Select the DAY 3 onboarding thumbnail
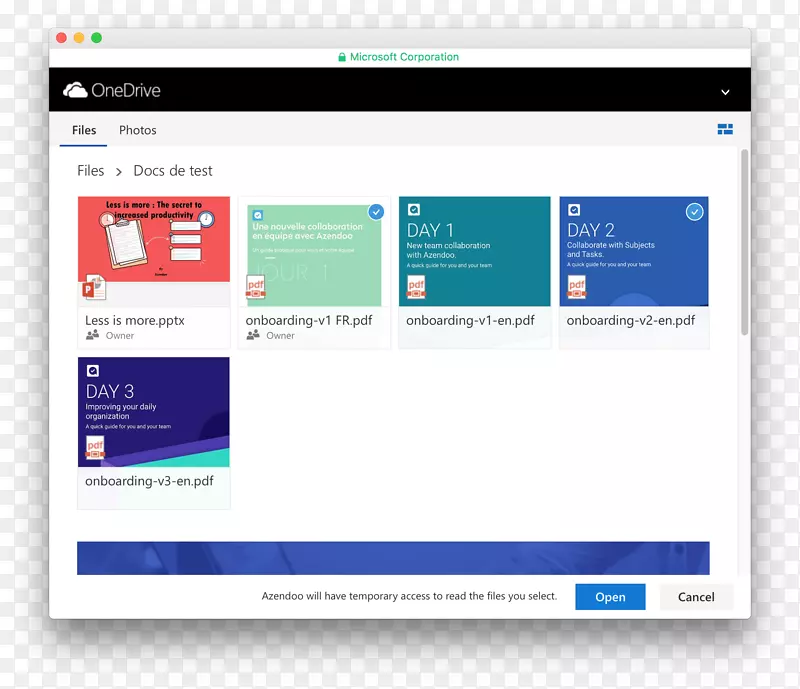The height and width of the screenshot is (689, 800). coord(154,412)
